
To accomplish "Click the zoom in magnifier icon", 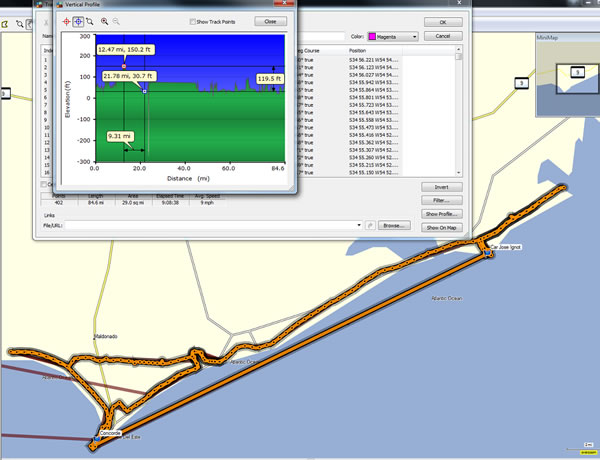I will tap(104, 21).
